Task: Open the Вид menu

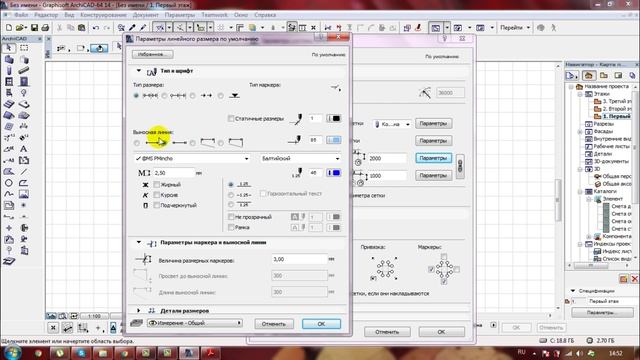Action: point(69,15)
